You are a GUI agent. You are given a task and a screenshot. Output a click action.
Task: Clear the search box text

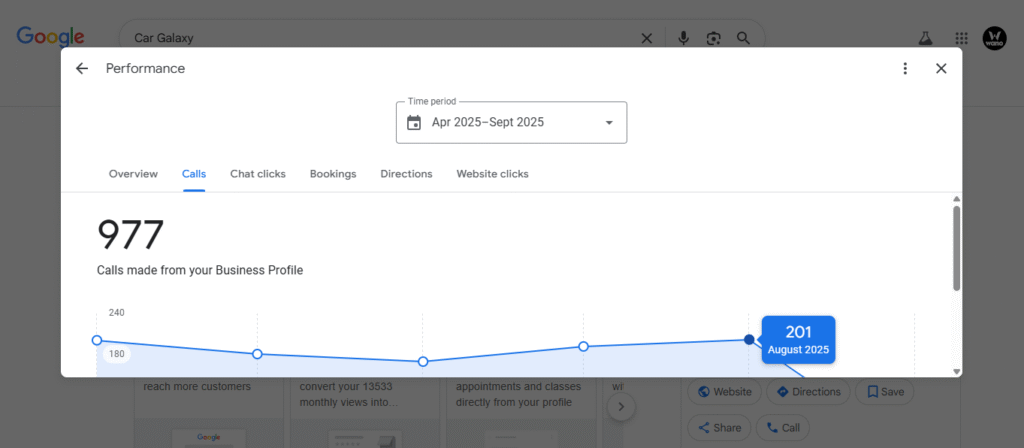pyautogui.click(x=646, y=38)
